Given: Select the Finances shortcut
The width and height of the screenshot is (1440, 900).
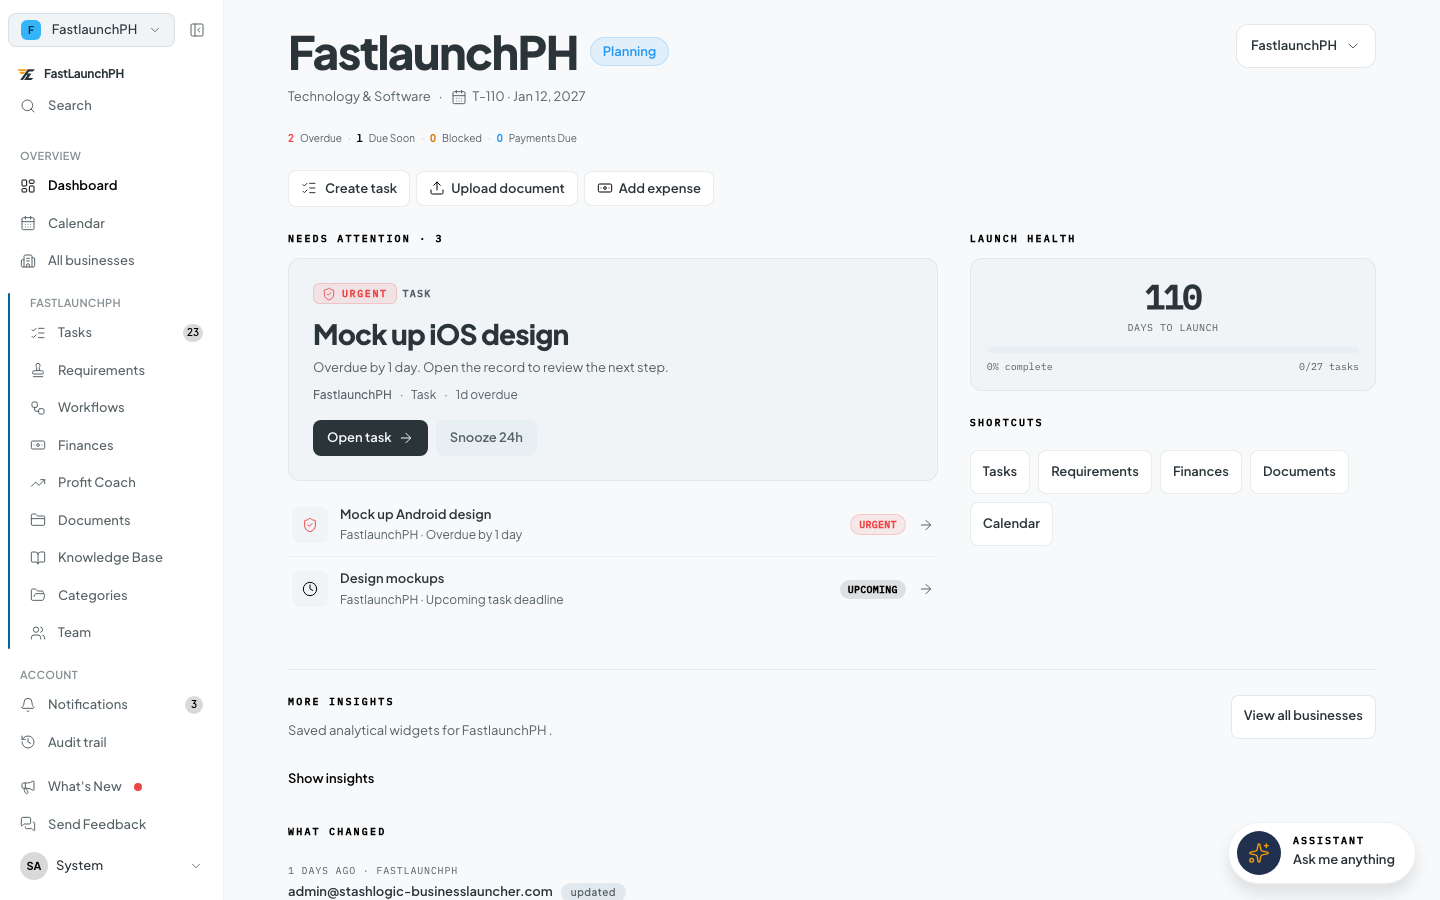Looking at the screenshot, I should pyautogui.click(x=1200, y=472).
